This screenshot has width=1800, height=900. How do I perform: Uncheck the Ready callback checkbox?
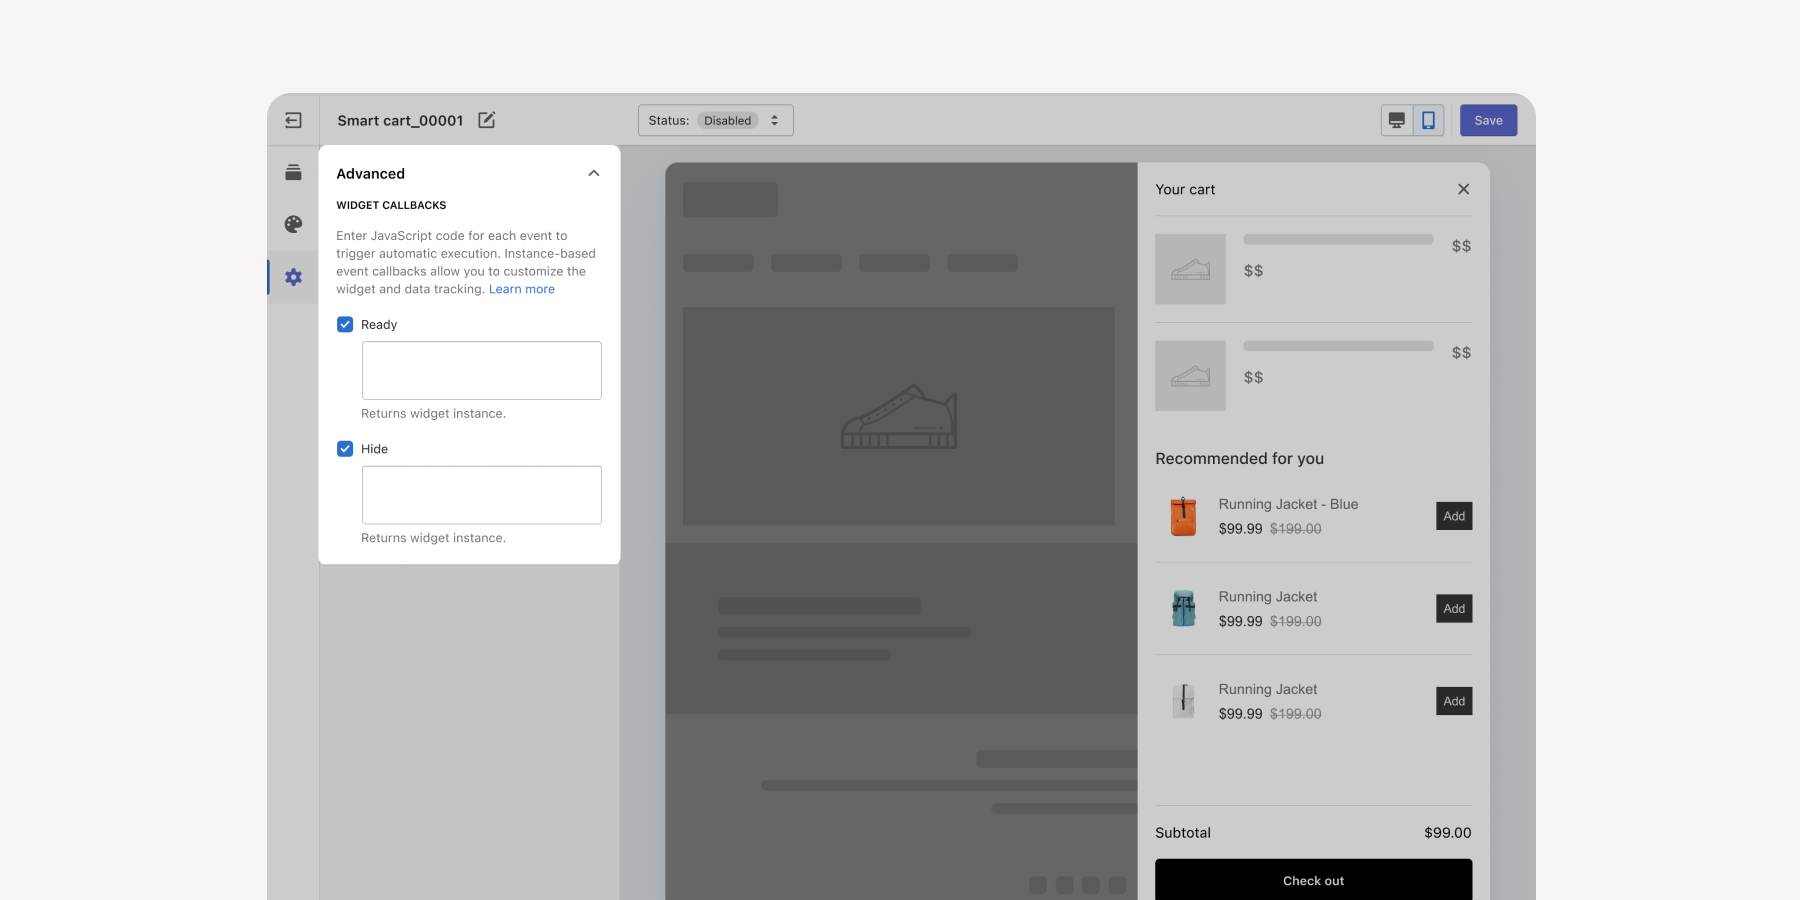pyautogui.click(x=345, y=324)
